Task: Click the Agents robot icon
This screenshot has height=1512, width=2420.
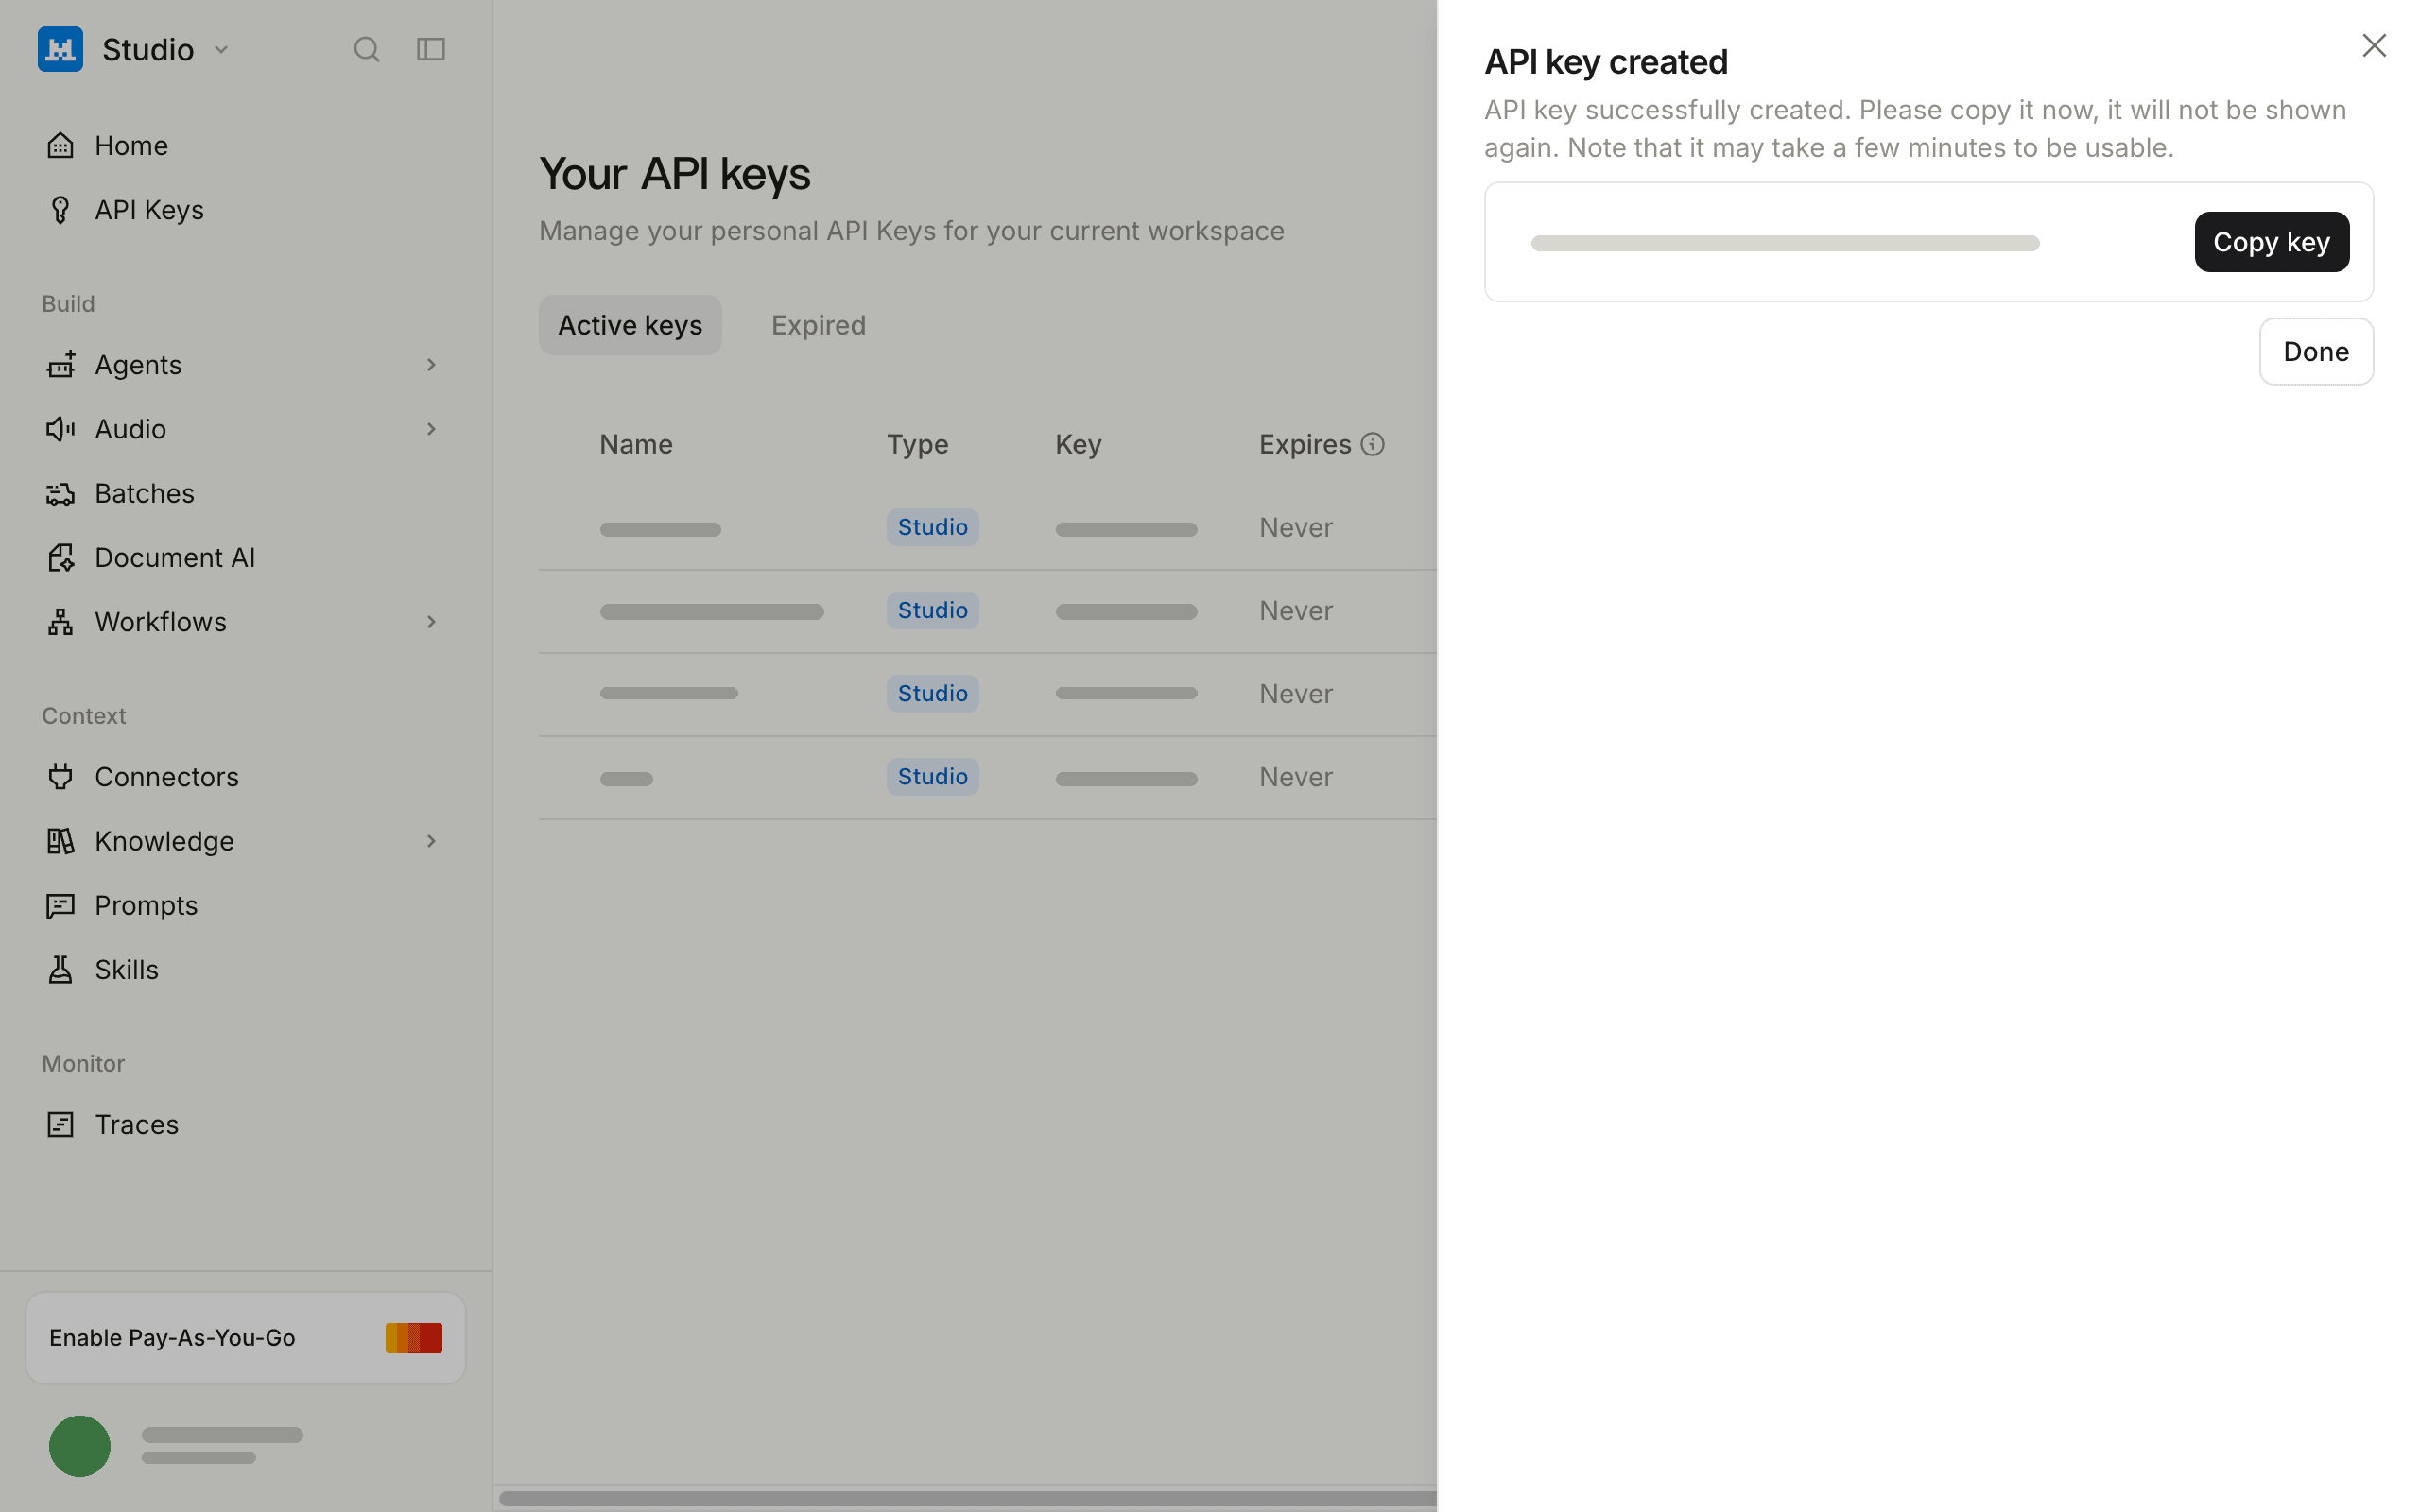Action: coord(61,365)
